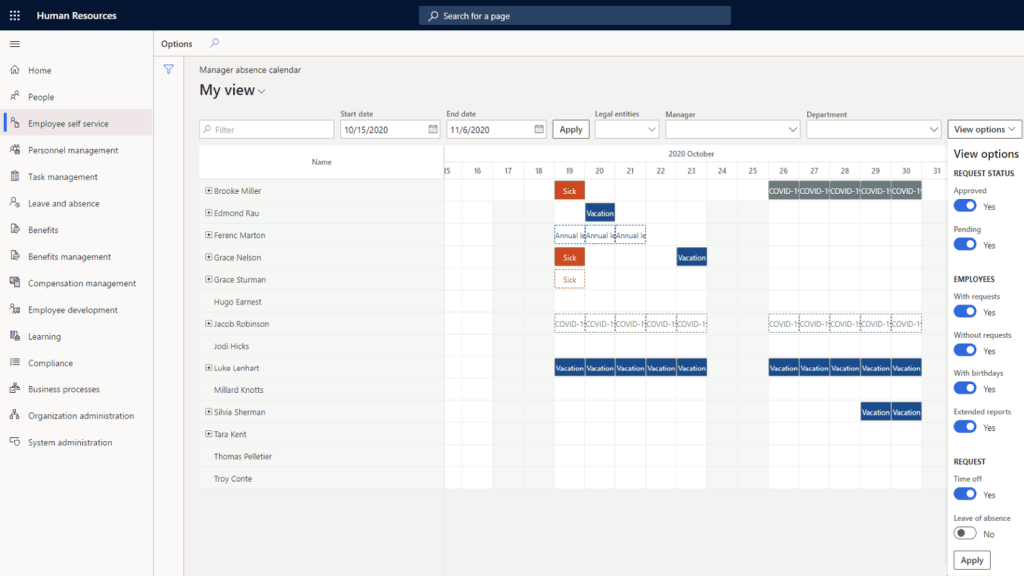Click the Home icon in sidebar
Viewport: 1024px width, 576px height.
(15, 71)
